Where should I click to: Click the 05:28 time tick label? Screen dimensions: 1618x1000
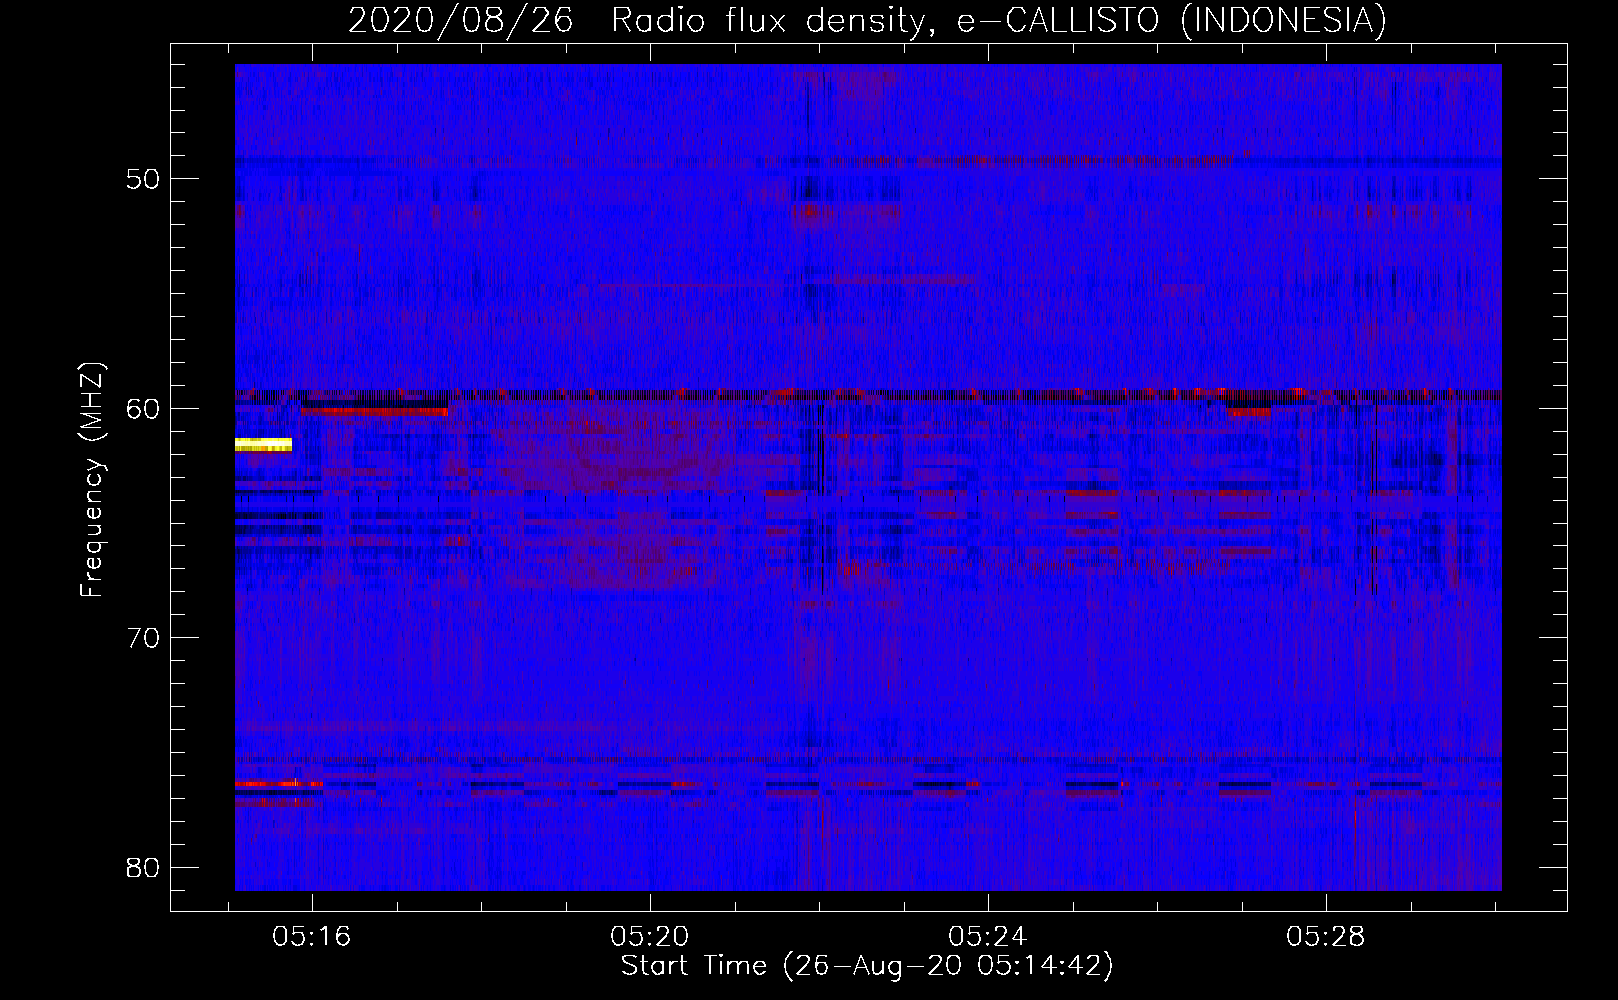pyautogui.click(x=1326, y=937)
